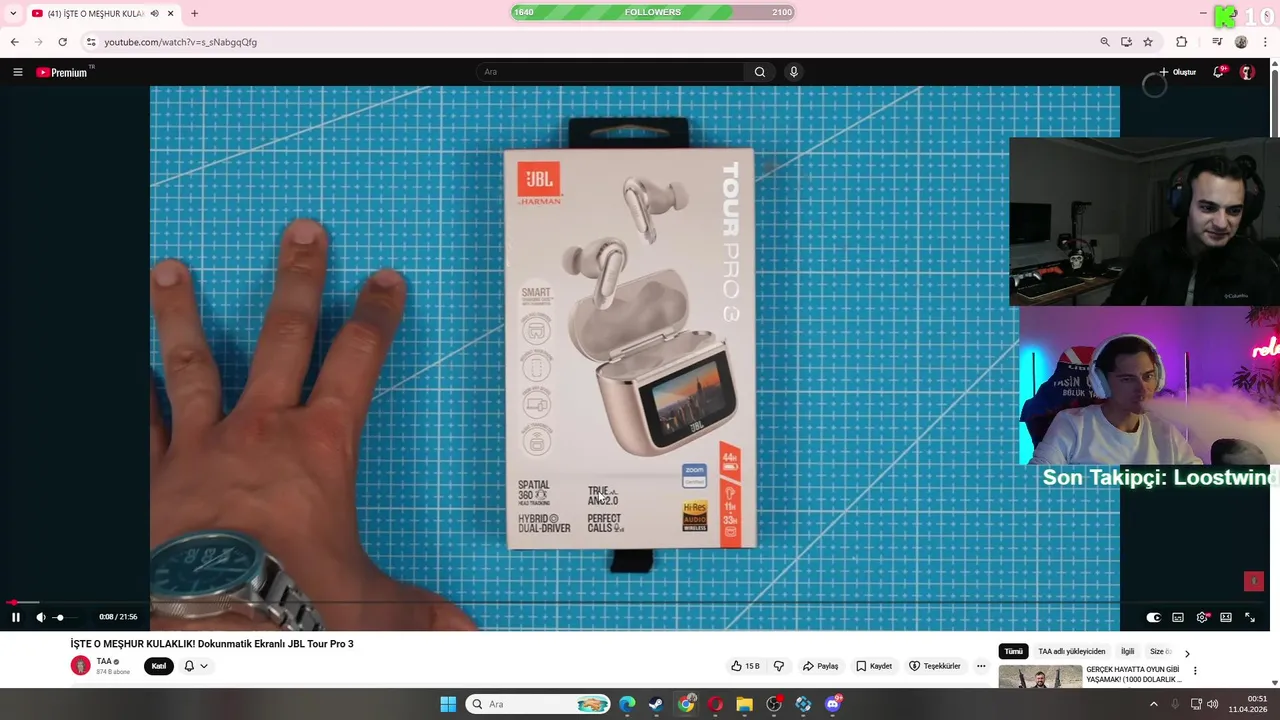Switch to theater mode view
The height and width of the screenshot is (720, 1280).
click(1226, 617)
